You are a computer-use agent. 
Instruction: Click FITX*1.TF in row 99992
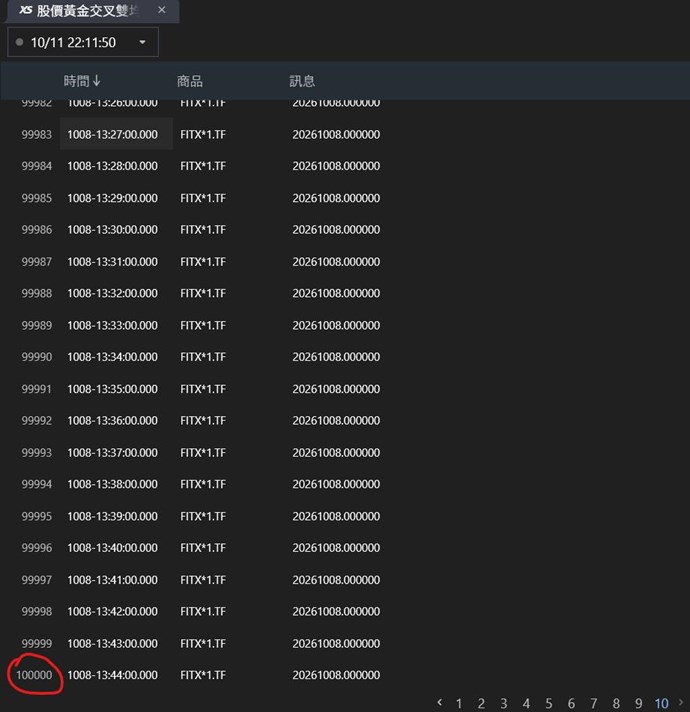203,420
